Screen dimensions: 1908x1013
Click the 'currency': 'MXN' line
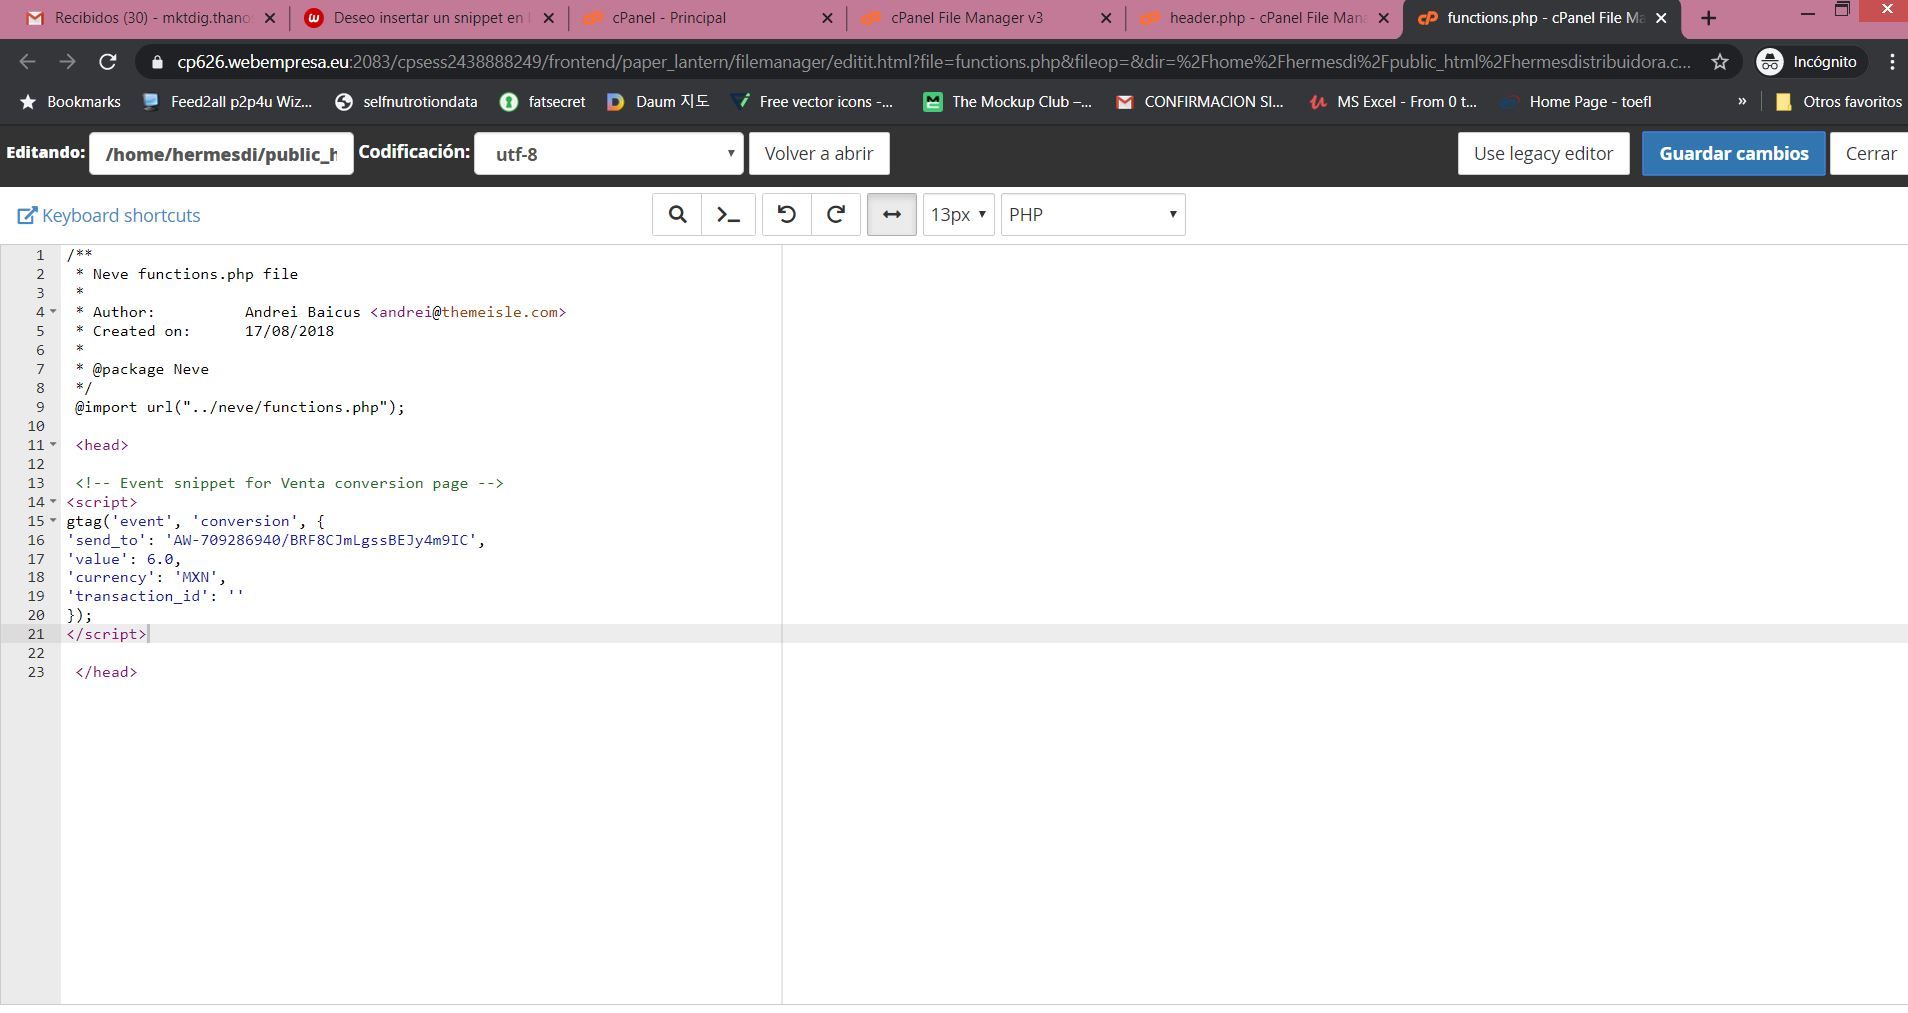pyautogui.click(x=147, y=577)
